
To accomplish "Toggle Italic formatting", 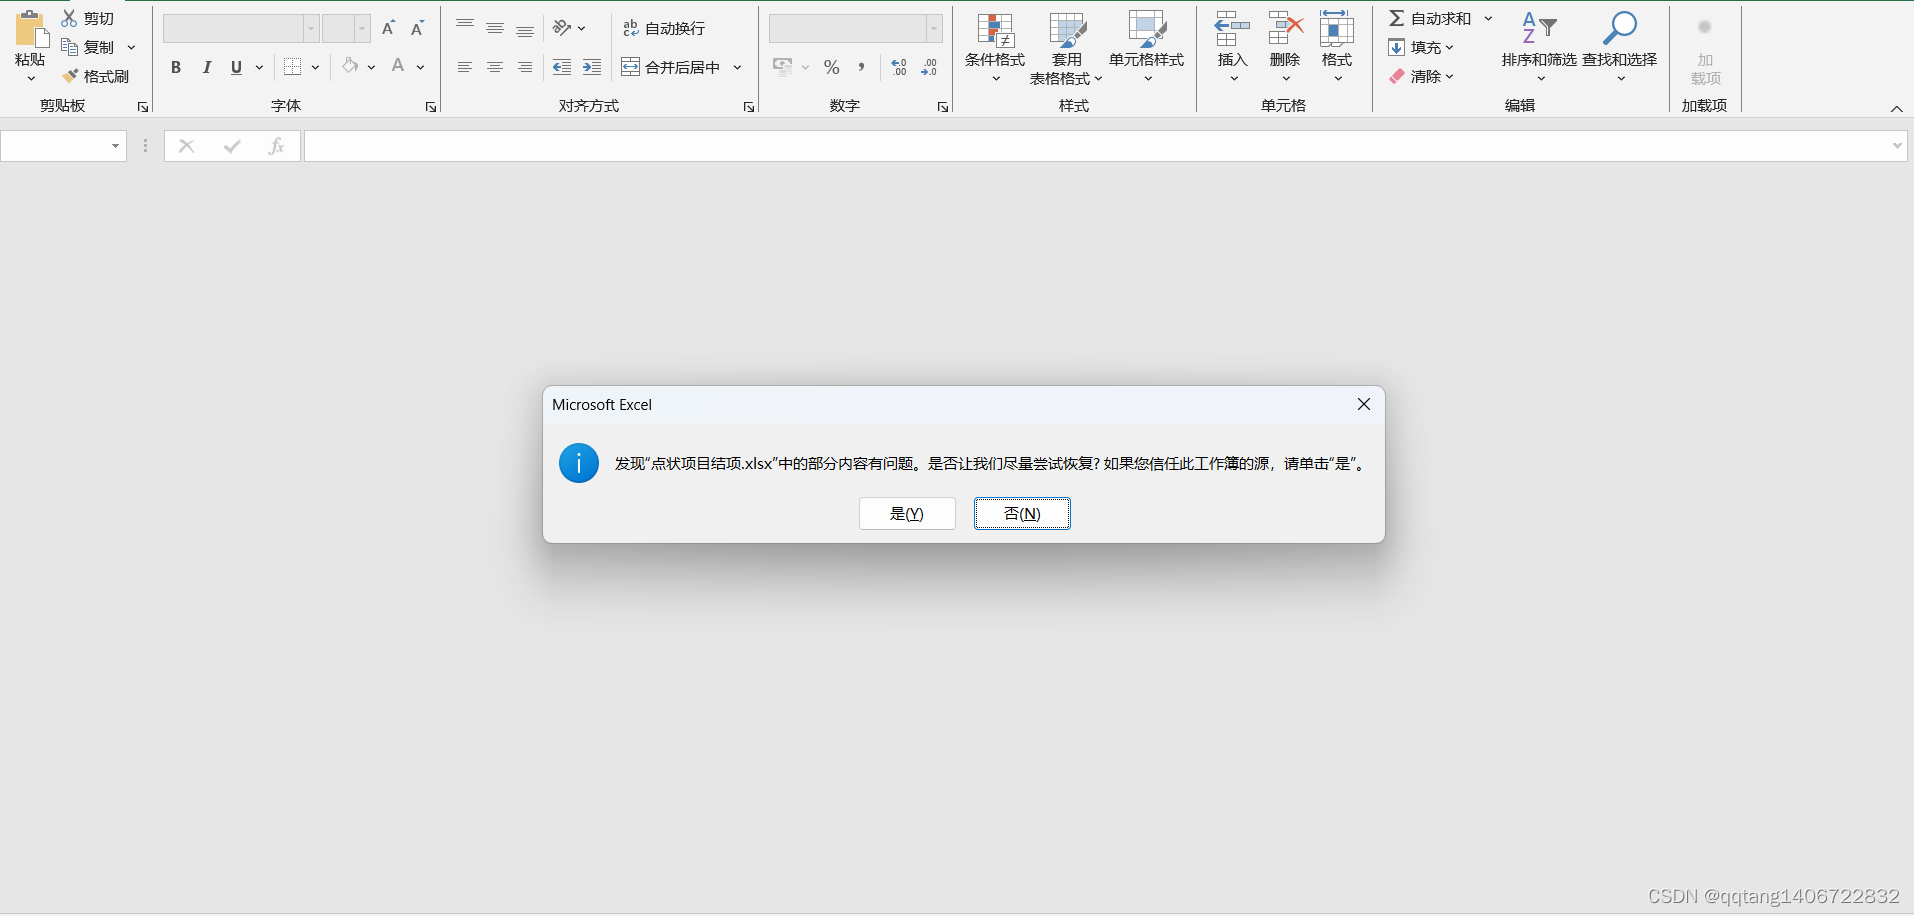I will pyautogui.click(x=206, y=67).
